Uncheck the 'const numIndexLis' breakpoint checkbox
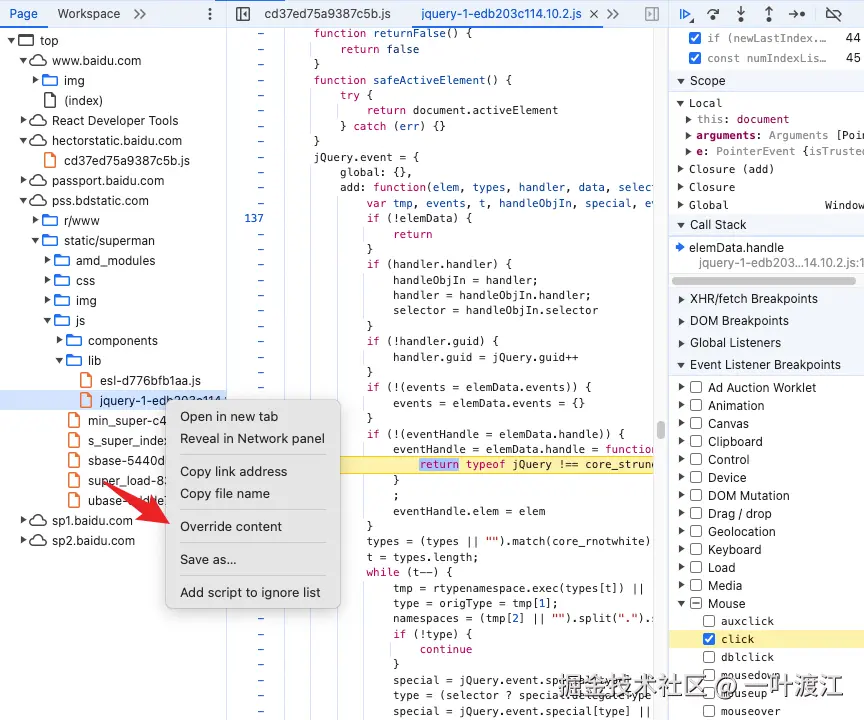 [695, 58]
